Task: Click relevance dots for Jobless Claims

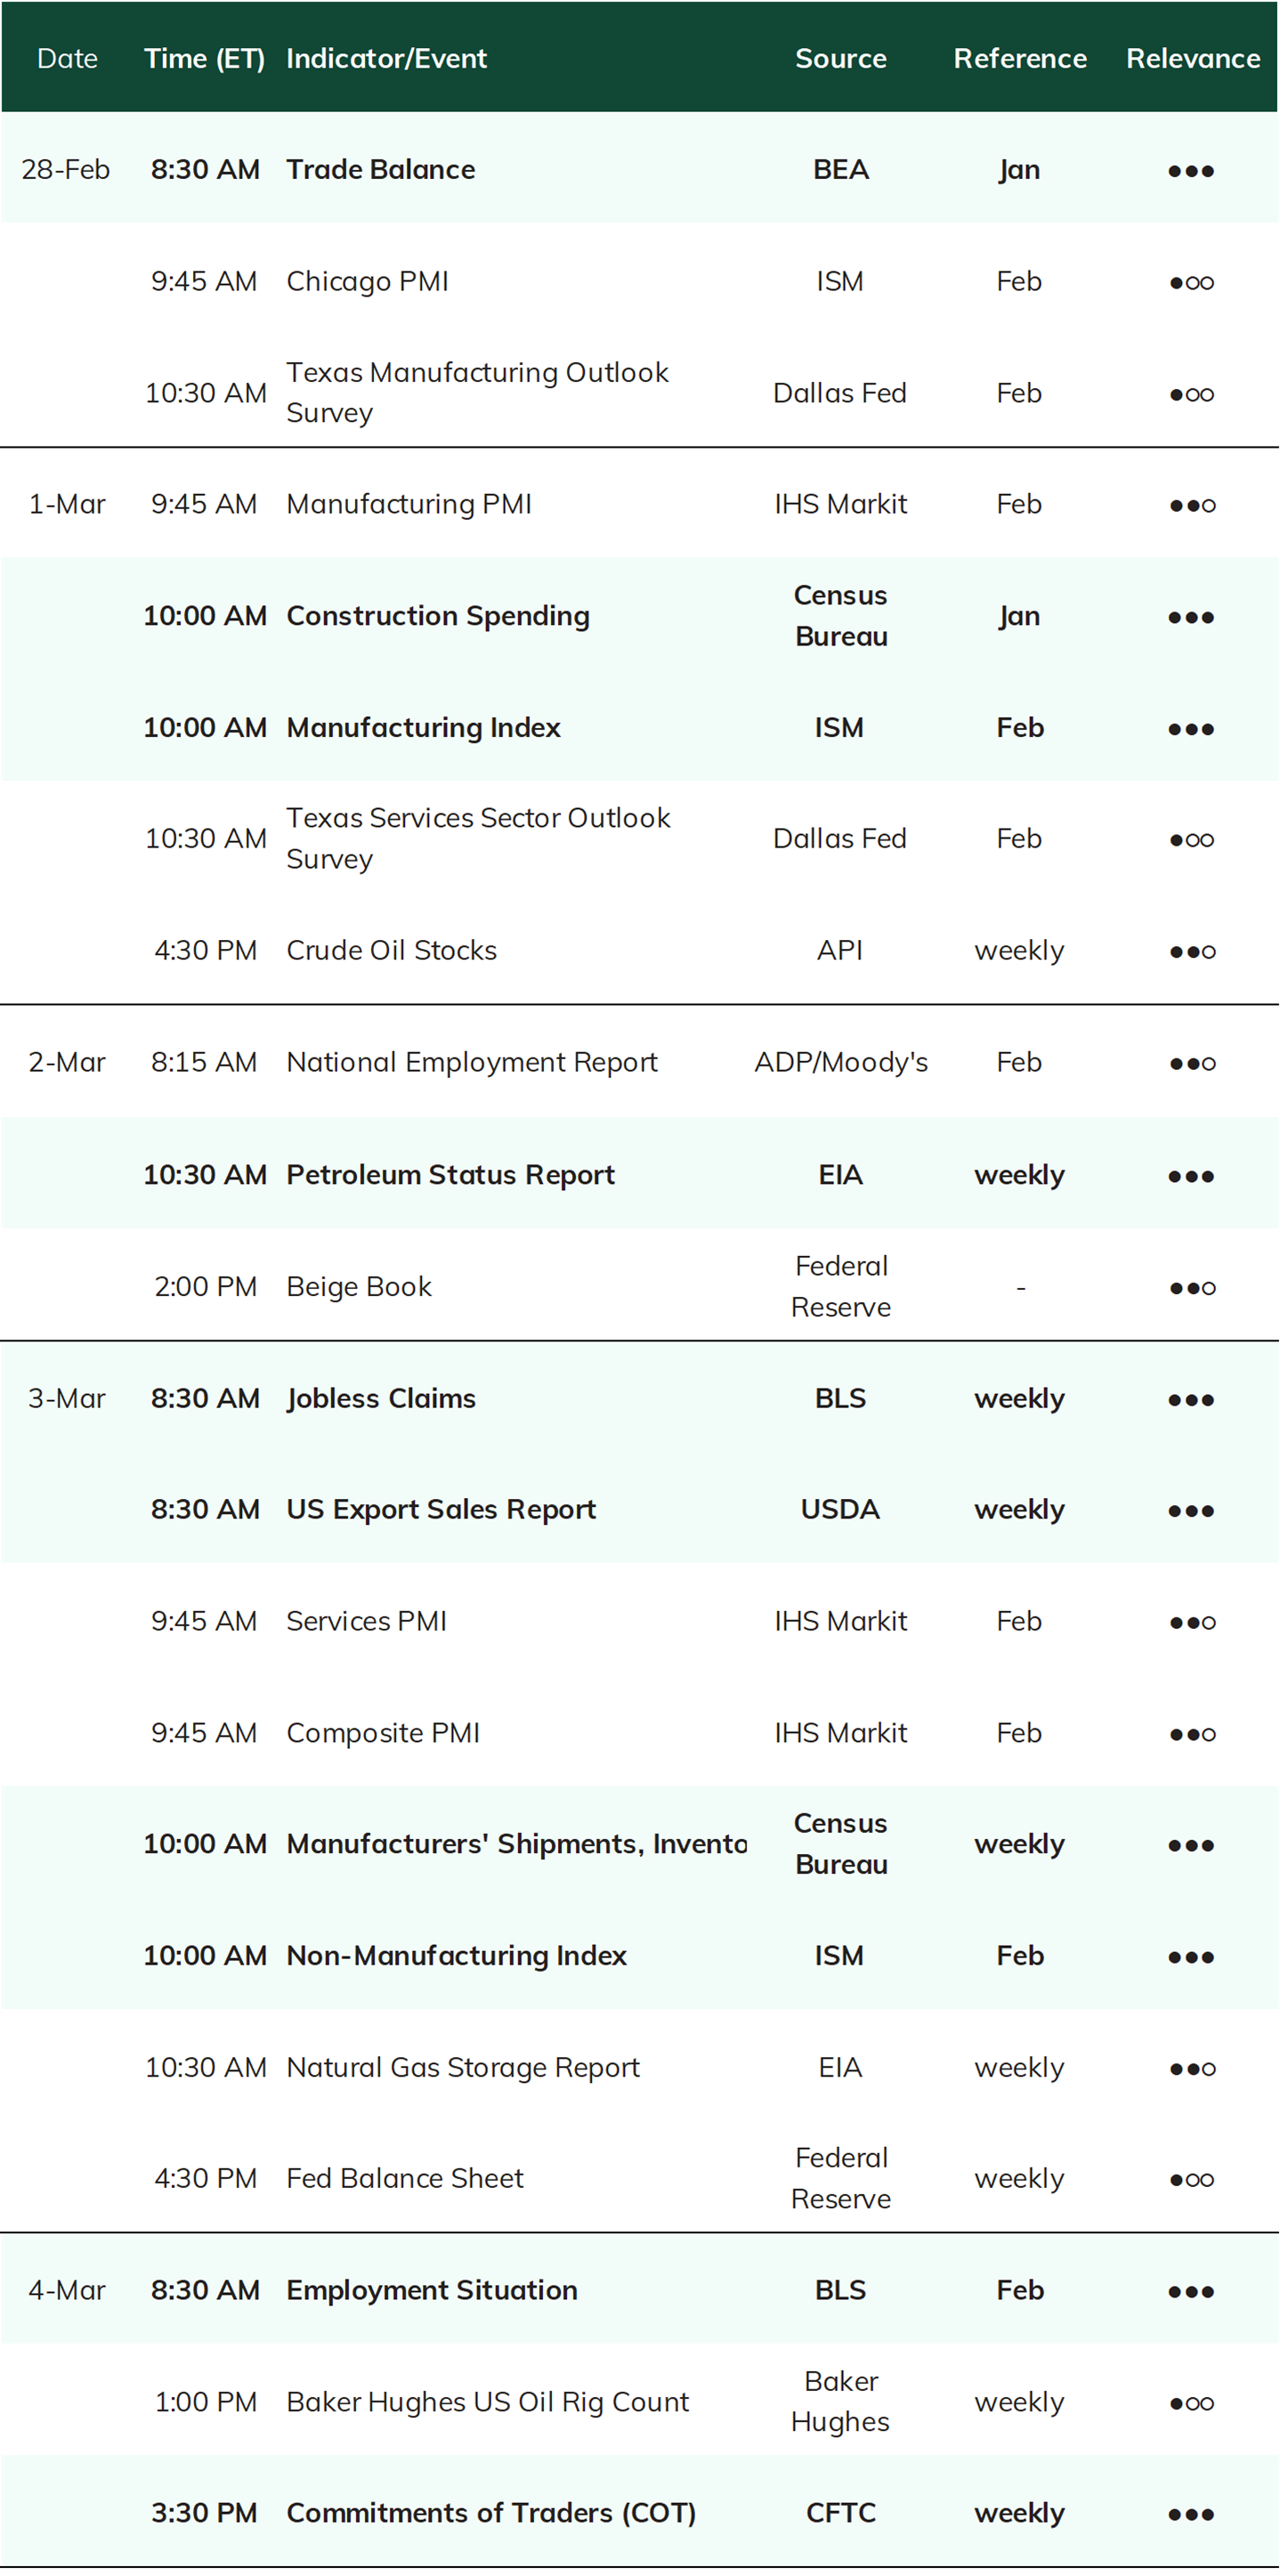Action: pyautogui.click(x=1191, y=1400)
